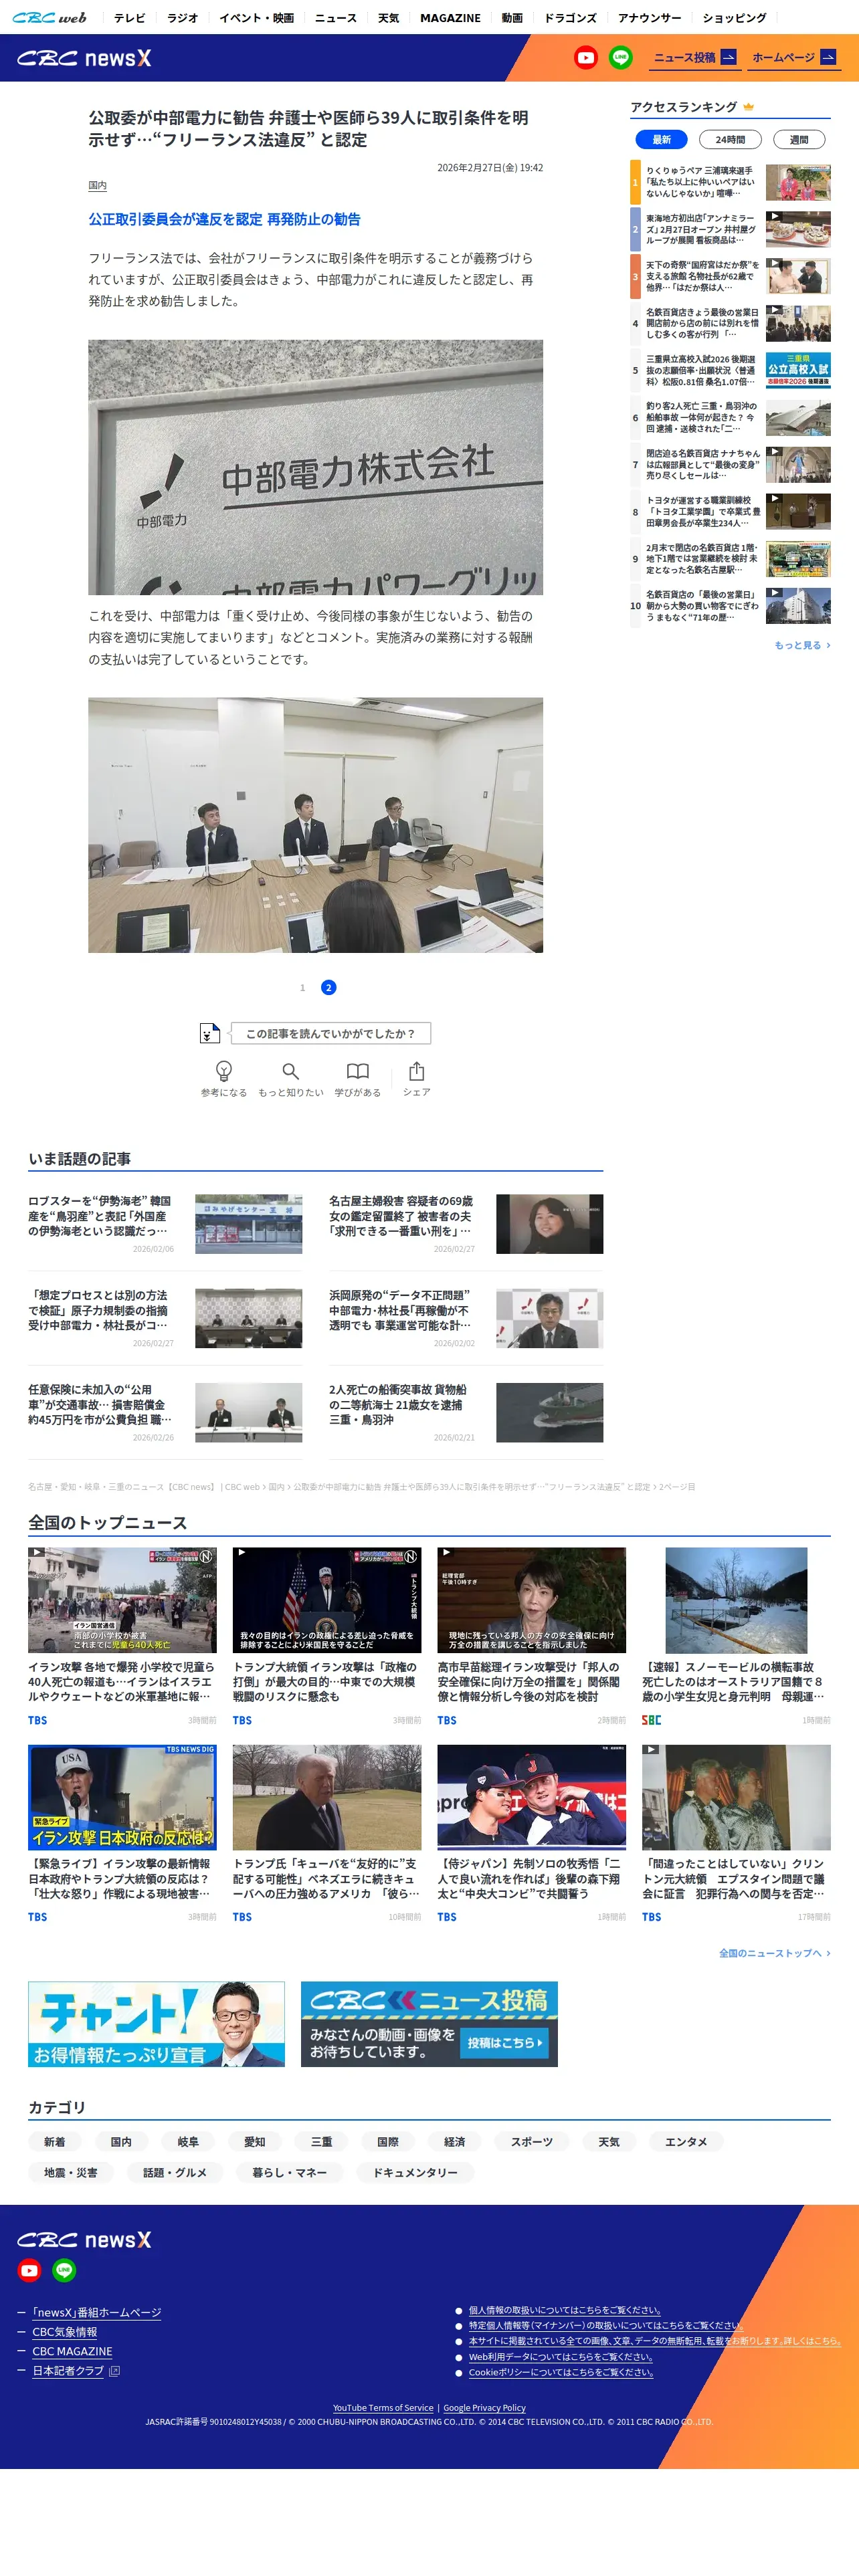859x2576 pixels.
Task: Open 全国のニューストップへ link
Action: [x=774, y=1953]
